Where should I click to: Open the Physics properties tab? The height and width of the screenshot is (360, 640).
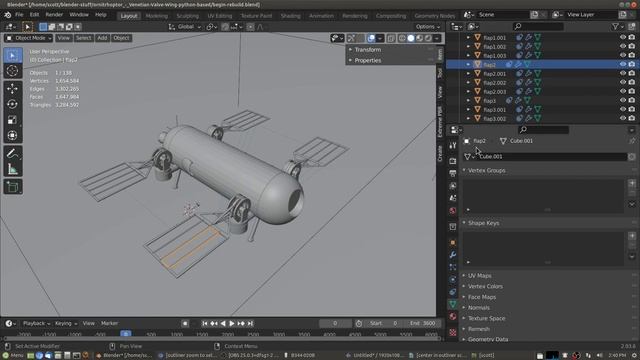pyautogui.click(x=453, y=280)
